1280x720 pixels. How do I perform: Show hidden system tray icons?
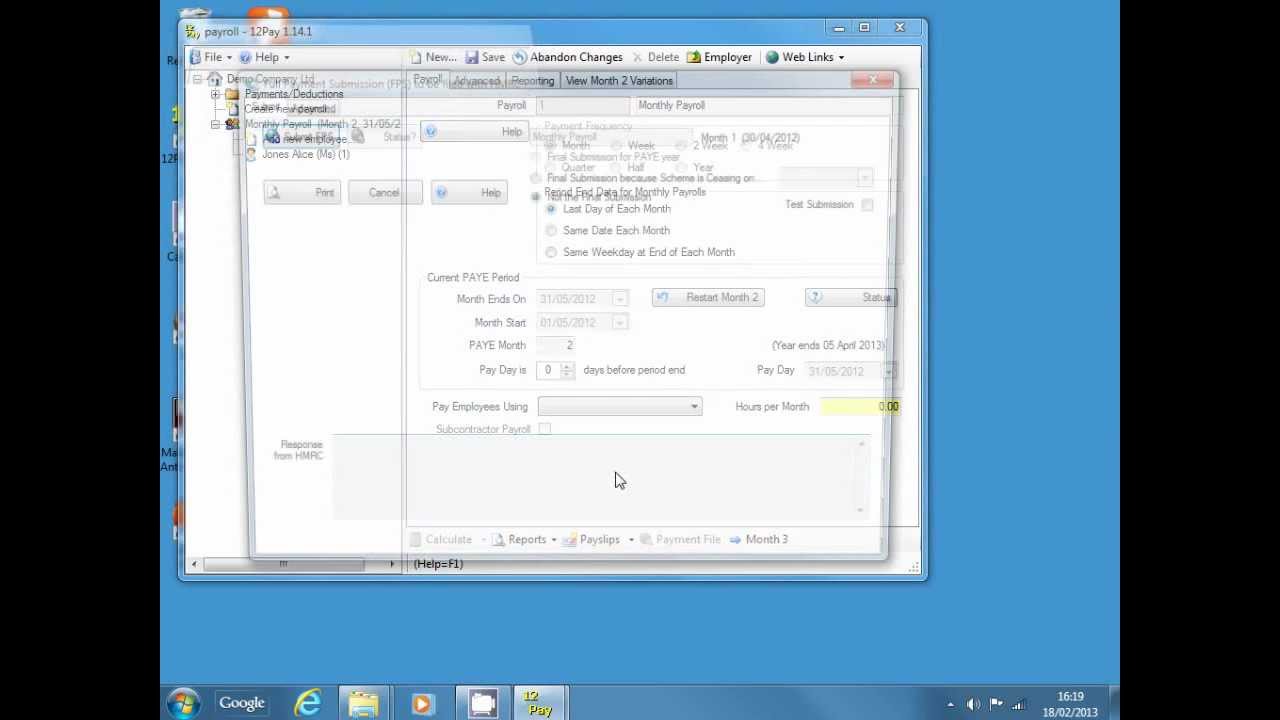click(x=950, y=704)
